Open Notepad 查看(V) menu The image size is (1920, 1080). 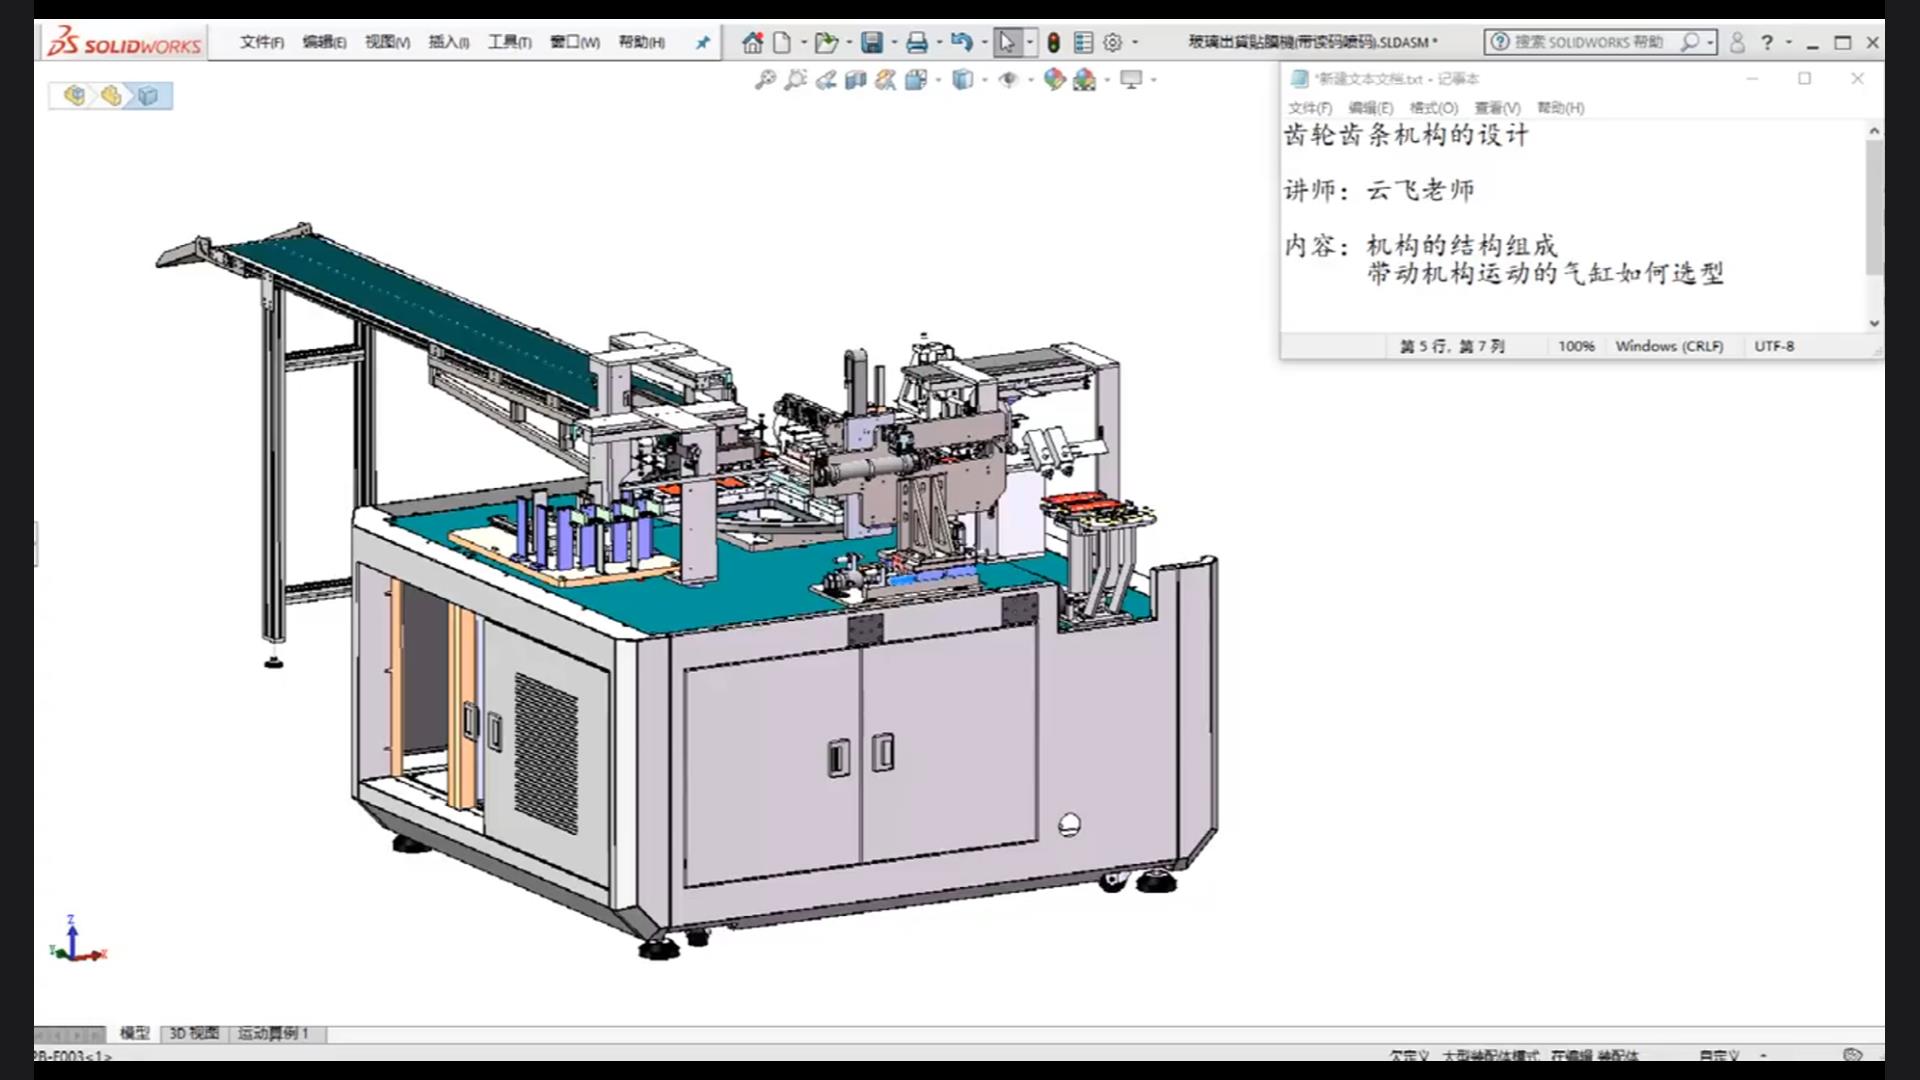tap(1497, 108)
